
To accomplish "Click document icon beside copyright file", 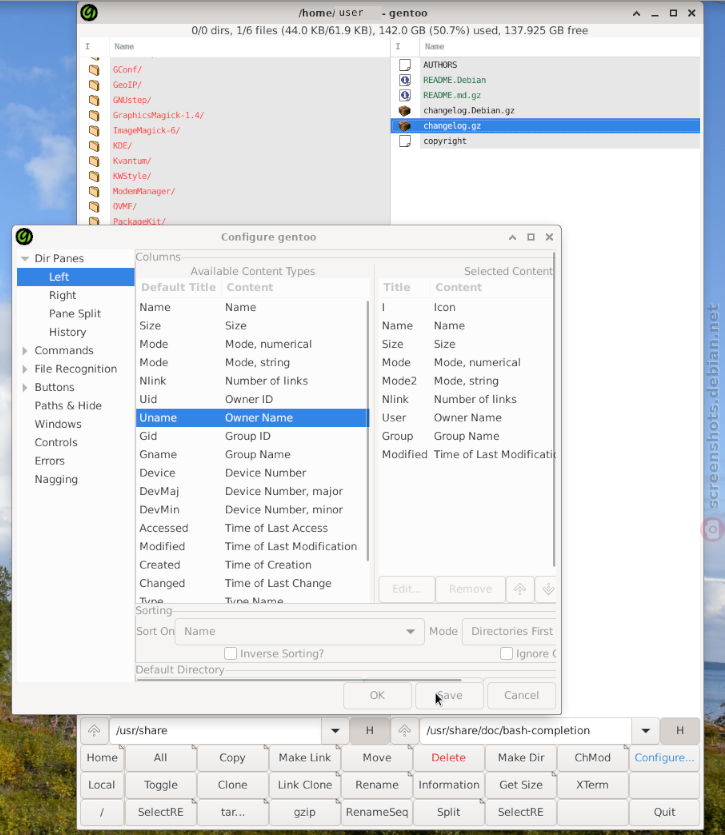I will tap(405, 141).
